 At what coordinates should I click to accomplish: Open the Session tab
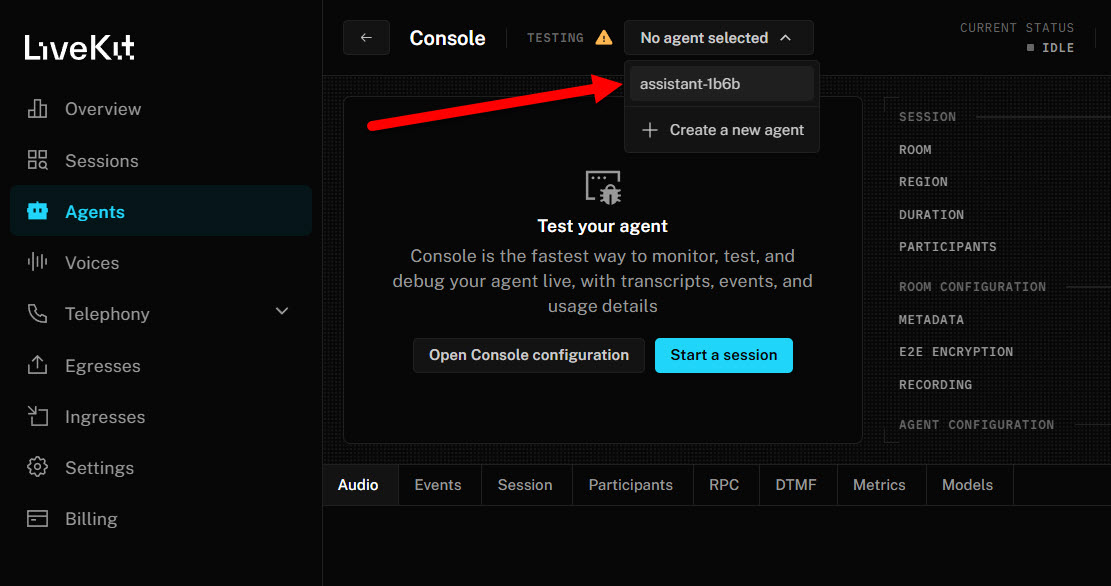[x=525, y=485]
